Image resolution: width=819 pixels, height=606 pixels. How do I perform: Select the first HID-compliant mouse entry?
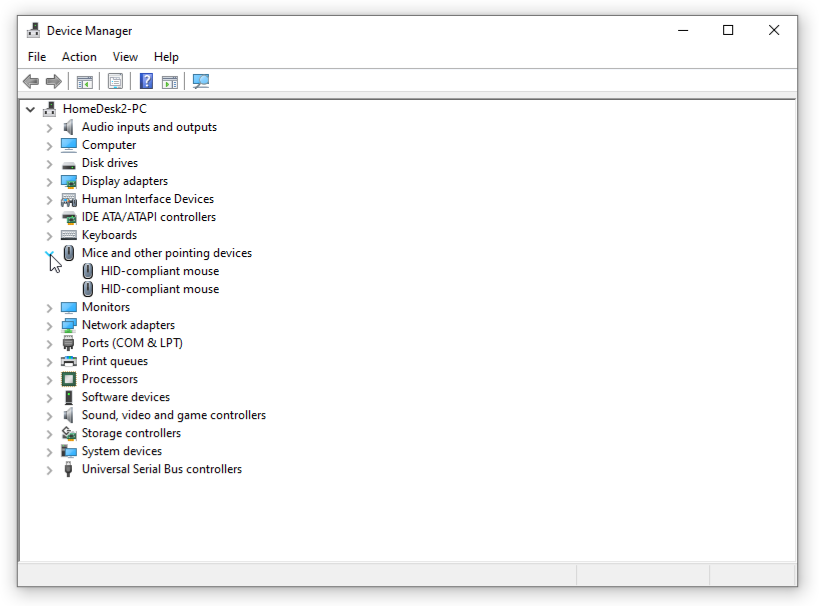pos(160,271)
